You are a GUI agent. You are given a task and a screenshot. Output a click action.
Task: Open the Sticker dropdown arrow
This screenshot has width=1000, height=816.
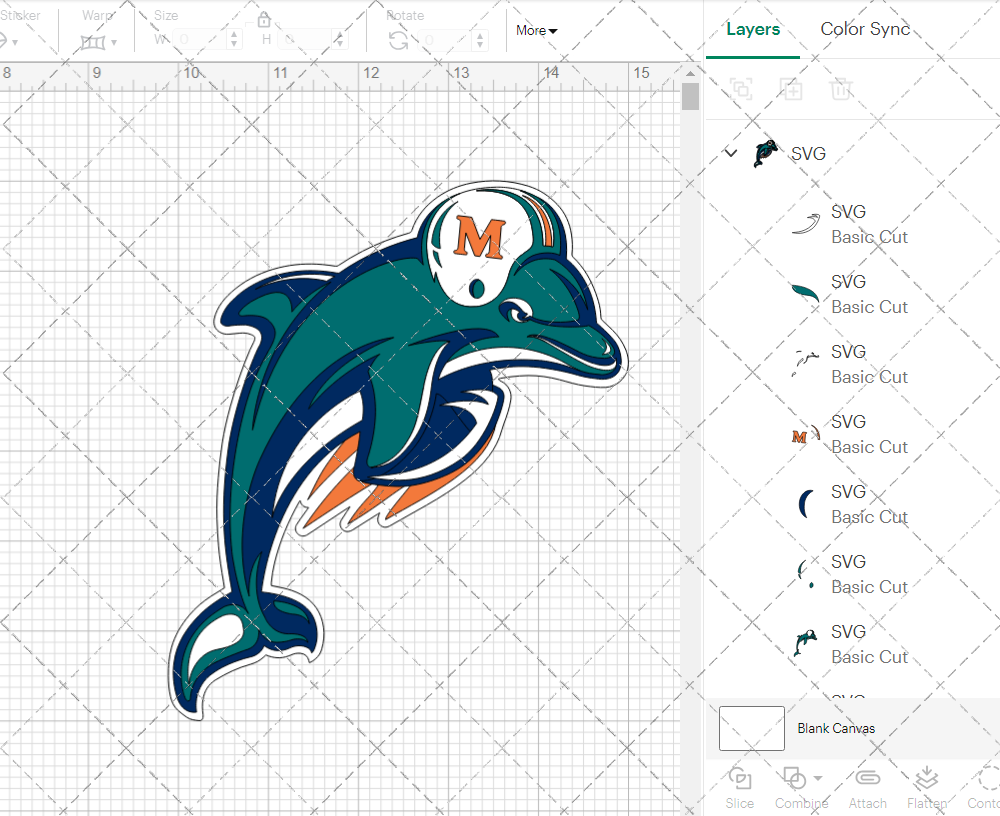tap(15, 43)
